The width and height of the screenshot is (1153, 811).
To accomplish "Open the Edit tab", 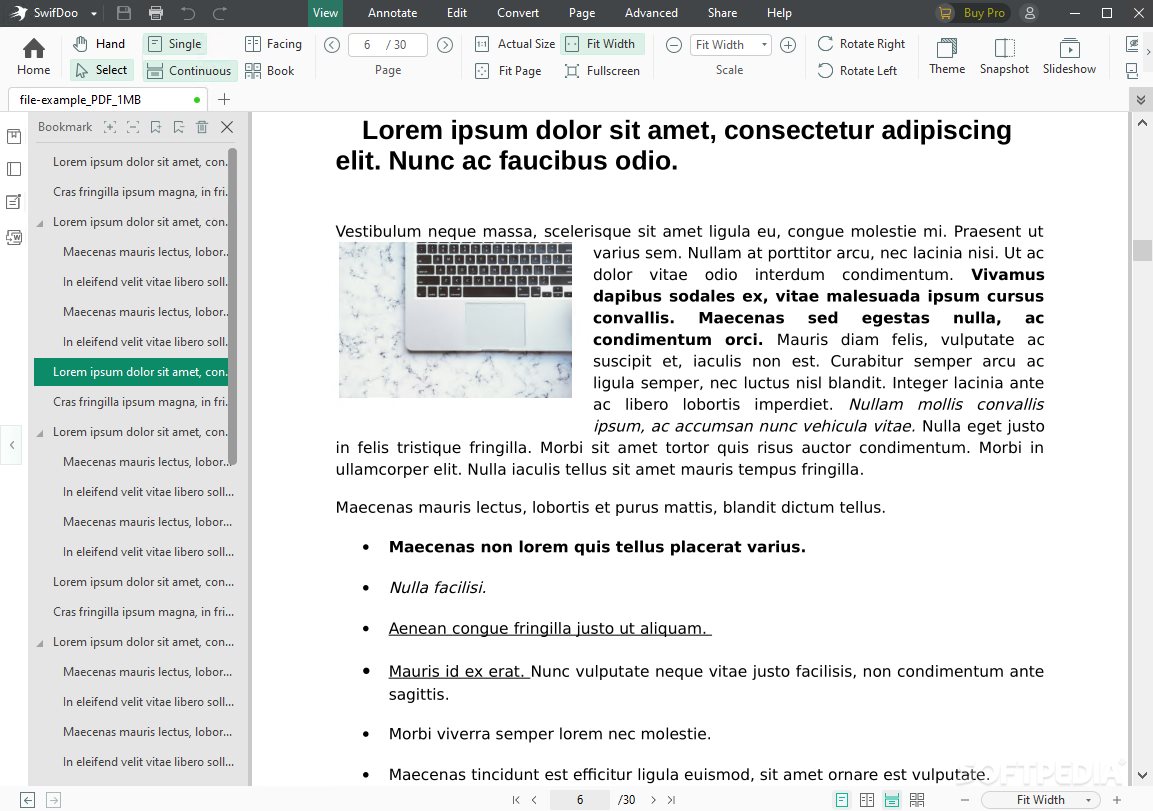I will click(457, 12).
